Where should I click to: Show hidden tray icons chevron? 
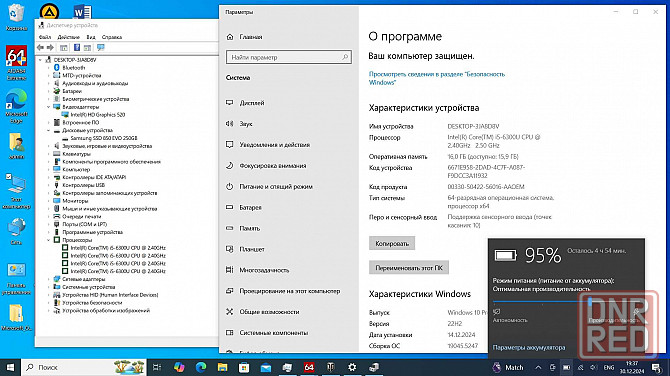click(538, 367)
